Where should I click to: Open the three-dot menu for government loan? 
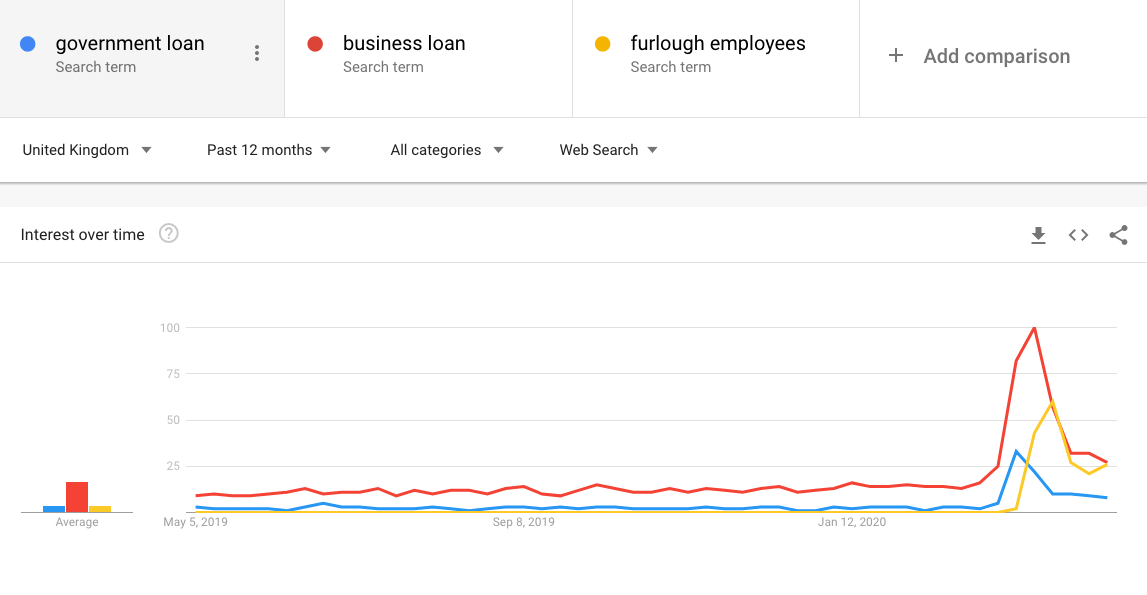coord(257,54)
